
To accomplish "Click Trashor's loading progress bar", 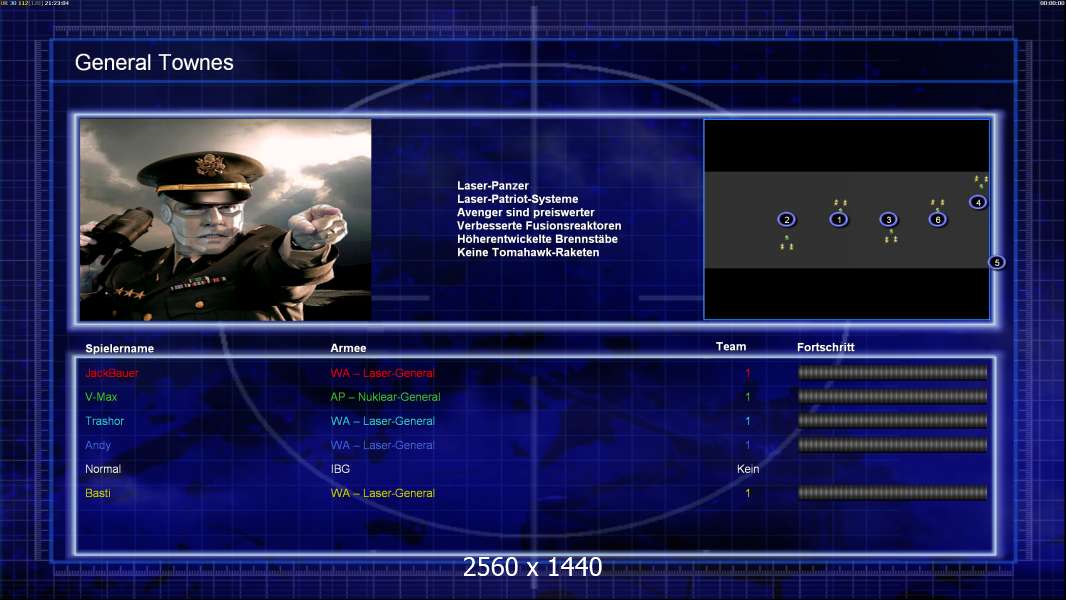I will click(892, 421).
